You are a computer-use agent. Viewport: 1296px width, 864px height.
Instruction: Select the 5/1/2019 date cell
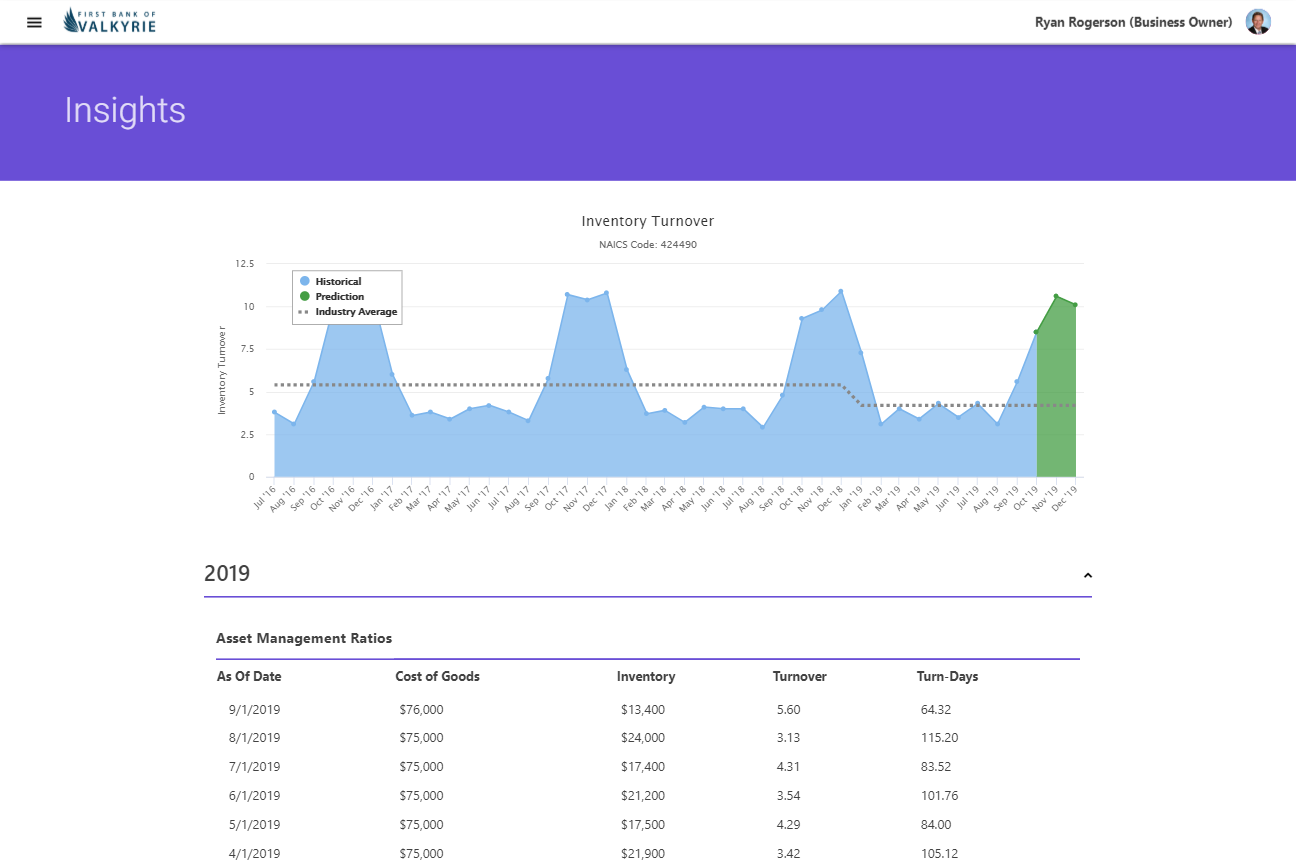click(254, 825)
